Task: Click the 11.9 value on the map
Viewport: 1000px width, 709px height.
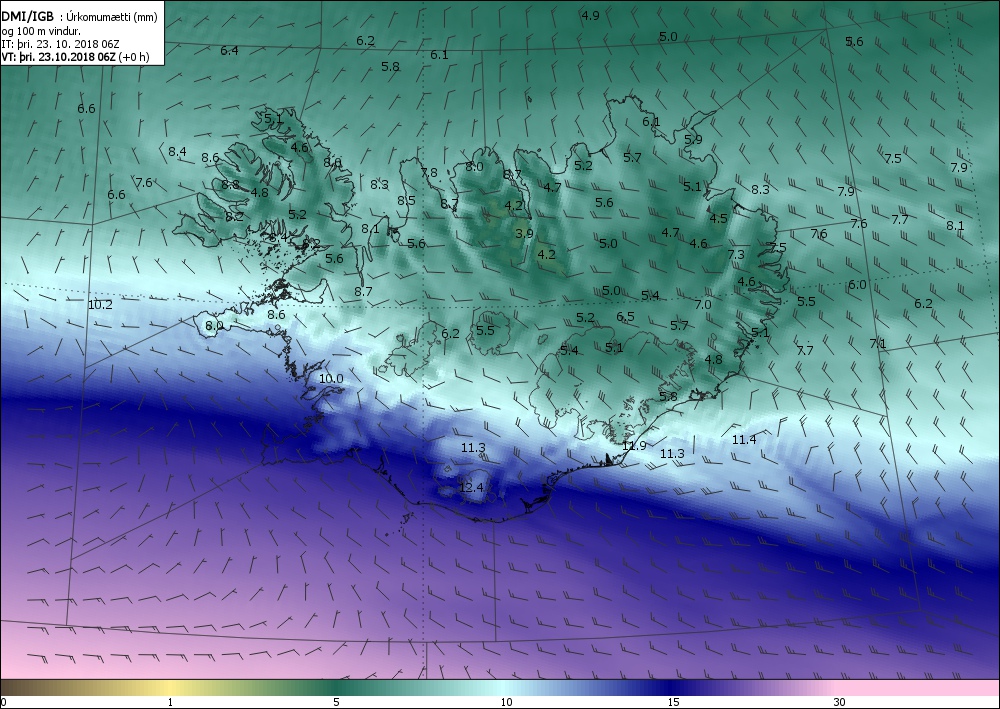Action: pyautogui.click(x=635, y=446)
